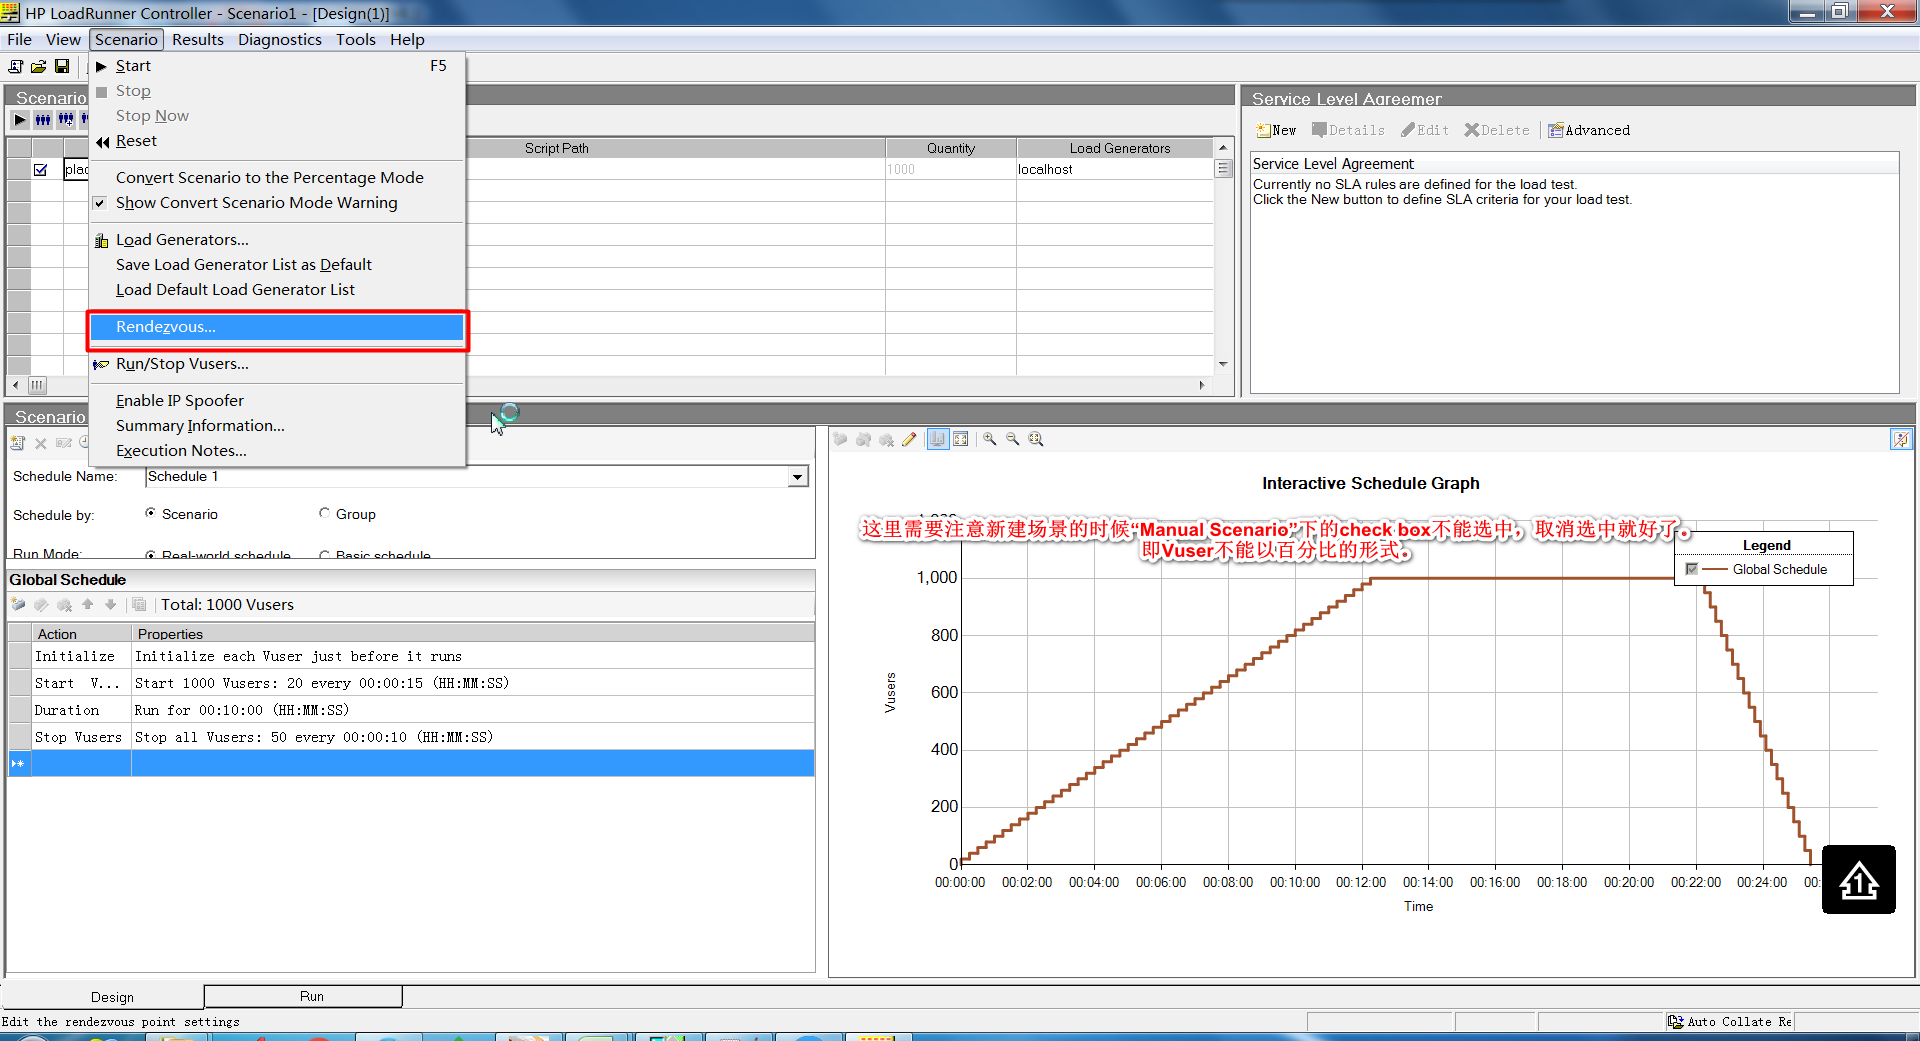1920x1041 pixels.
Task: Click the Delete Schedule X icon
Action: coord(41,443)
